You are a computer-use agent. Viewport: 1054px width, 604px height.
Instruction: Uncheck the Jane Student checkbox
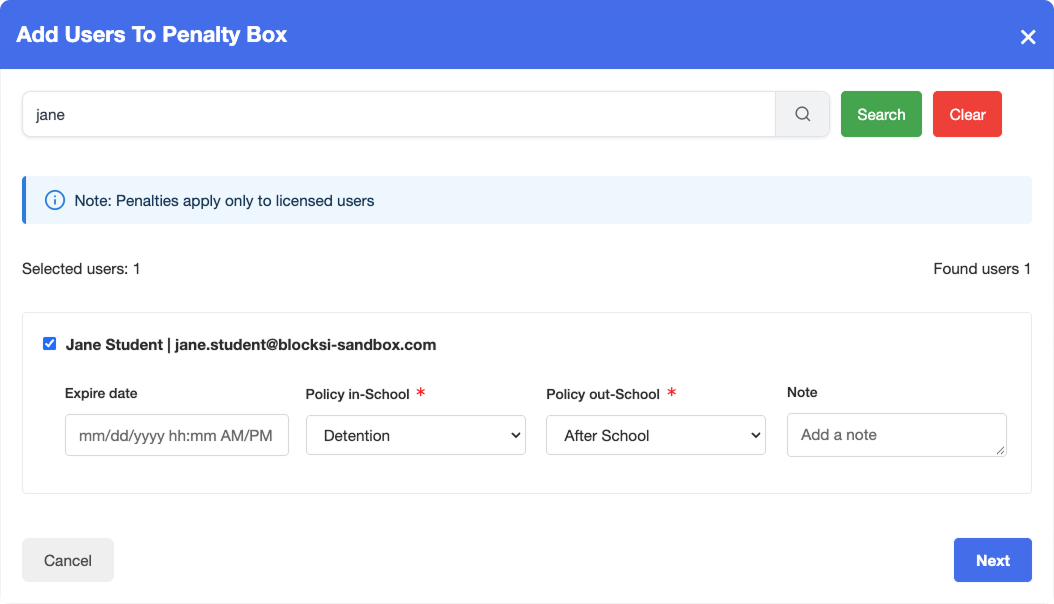49,344
